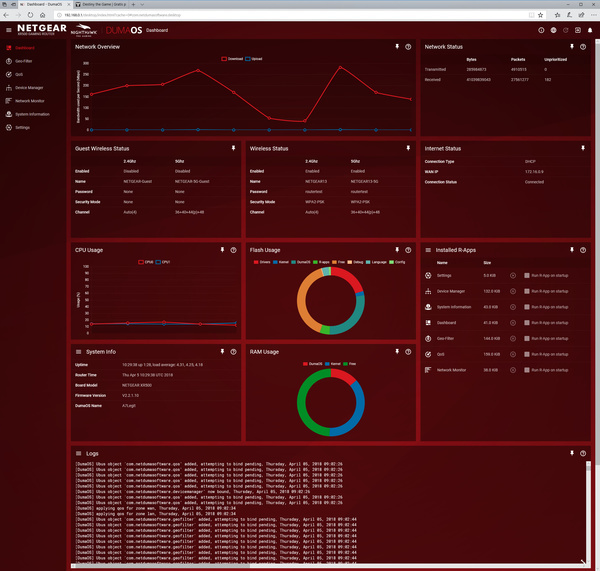Check Run R-App on startup for Device Manager
This screenshot has width=600, height=571.
527,291
